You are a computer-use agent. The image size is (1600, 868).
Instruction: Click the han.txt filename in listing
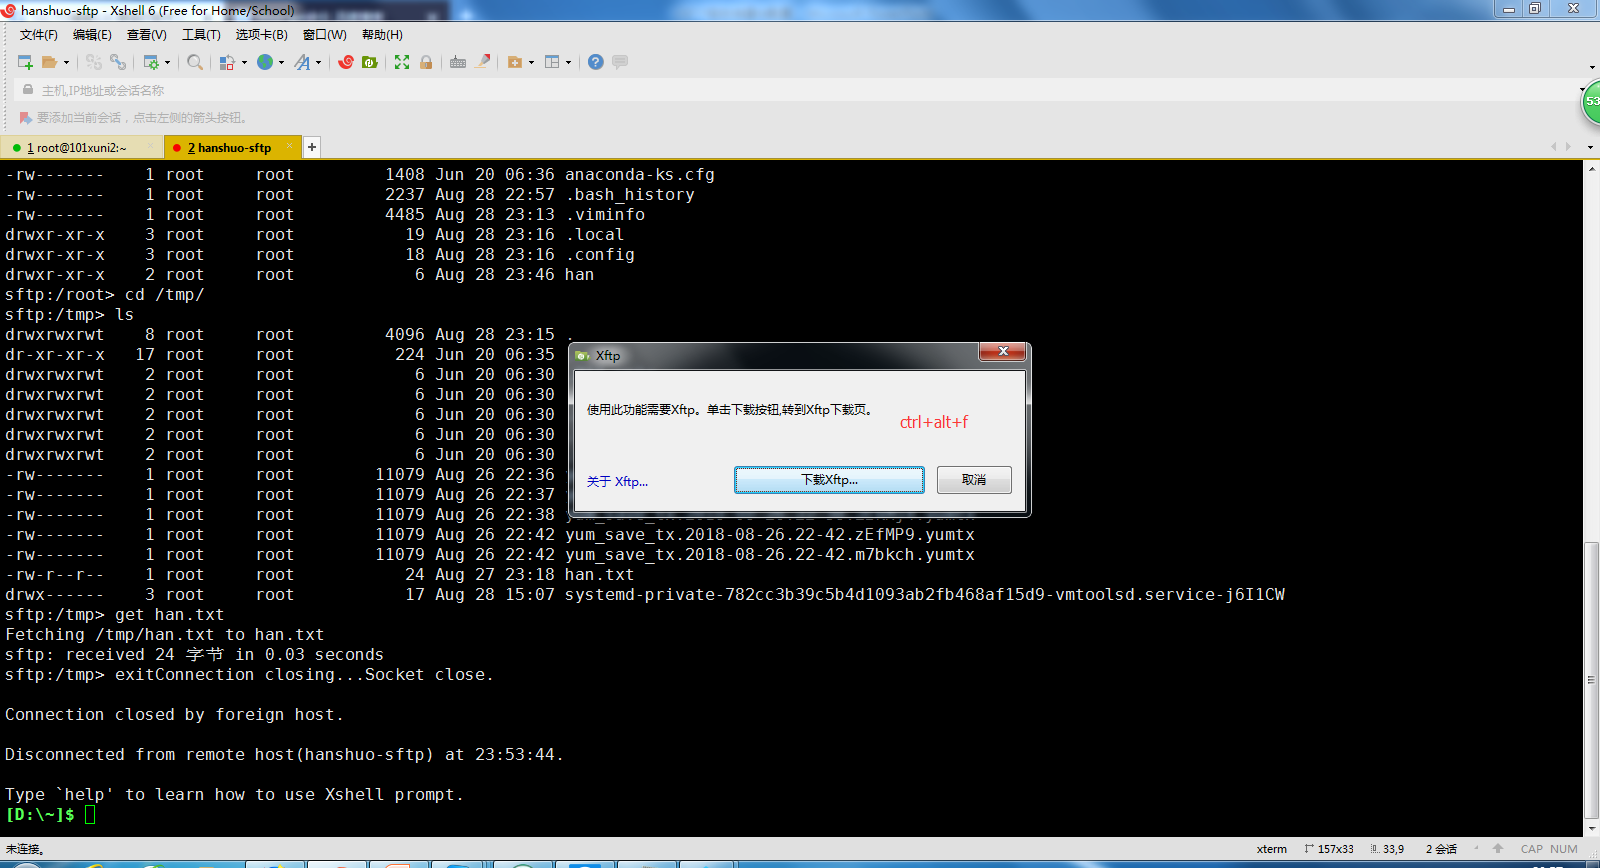599,575
